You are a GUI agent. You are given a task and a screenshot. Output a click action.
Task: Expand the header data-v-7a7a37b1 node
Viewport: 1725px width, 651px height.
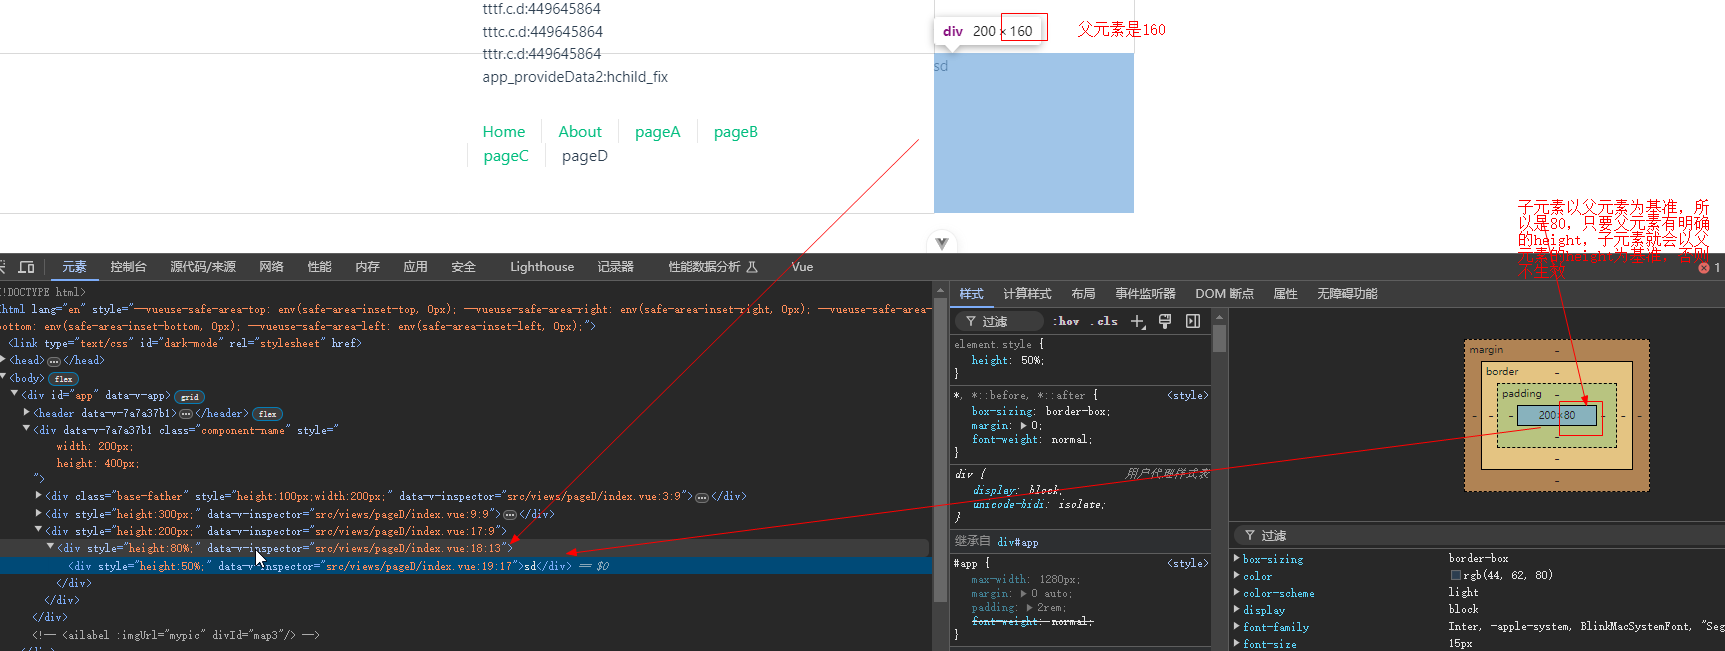coord(27,412)
